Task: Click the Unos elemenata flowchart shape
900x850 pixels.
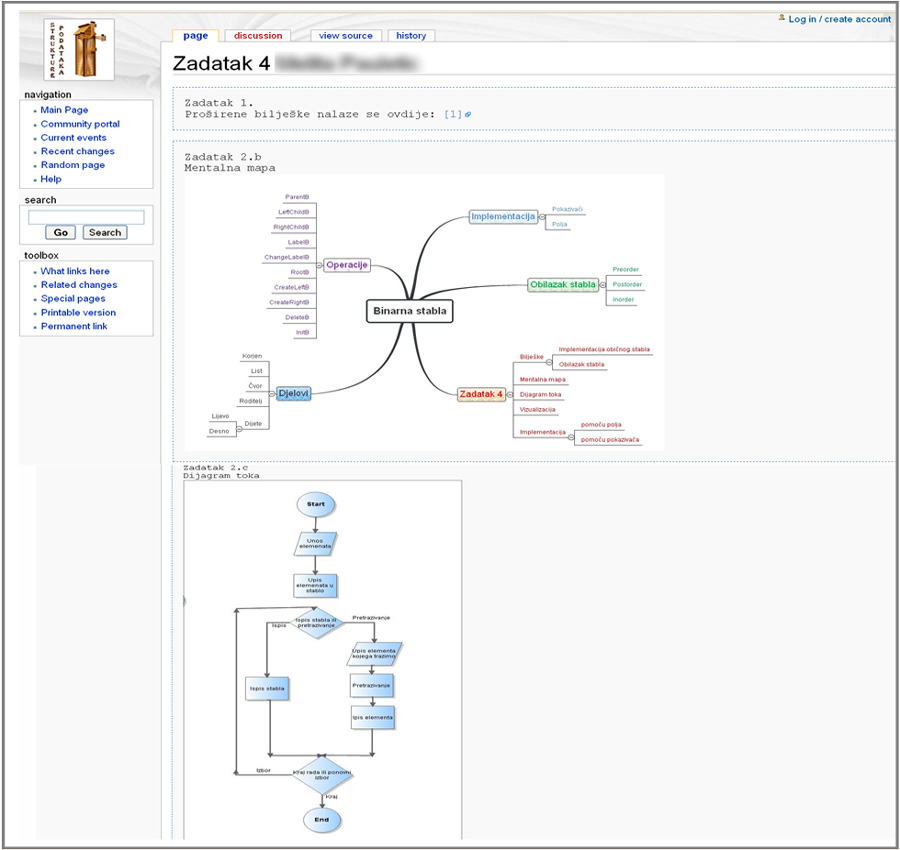Action: pos(315,543)
